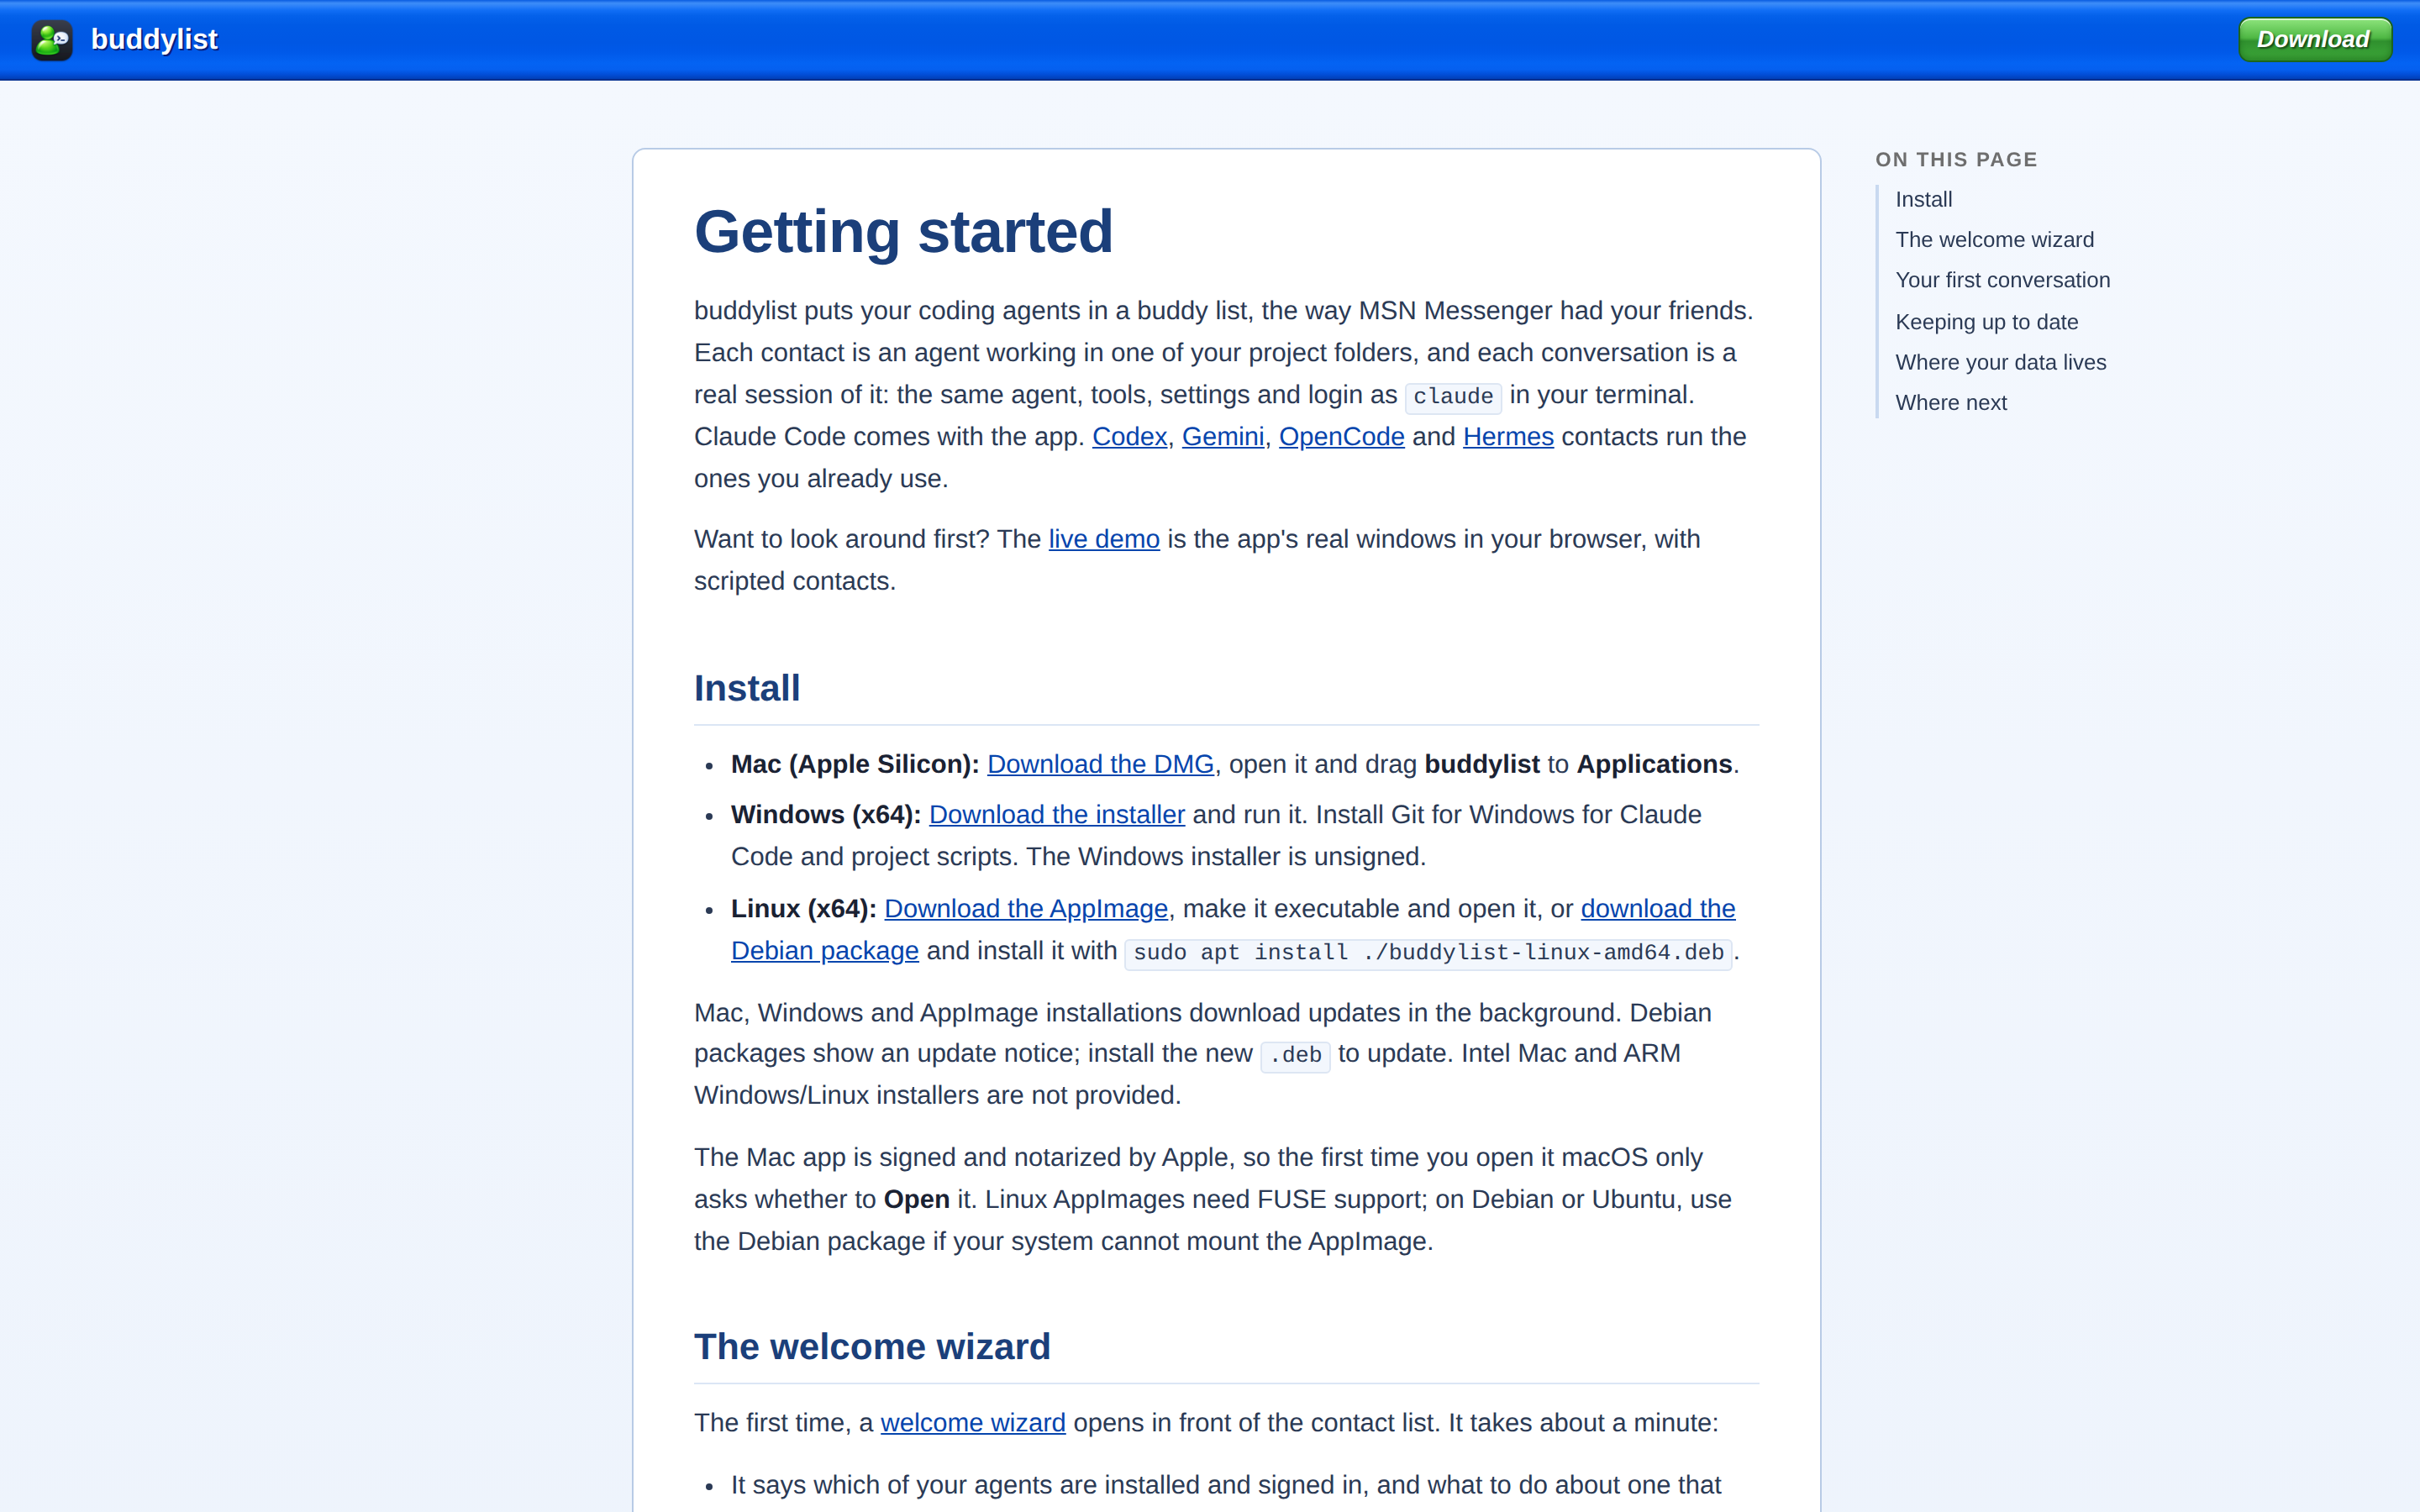Click the buddylist logo icon
Screen dimensions: 2420x1512
pos(52,40)
